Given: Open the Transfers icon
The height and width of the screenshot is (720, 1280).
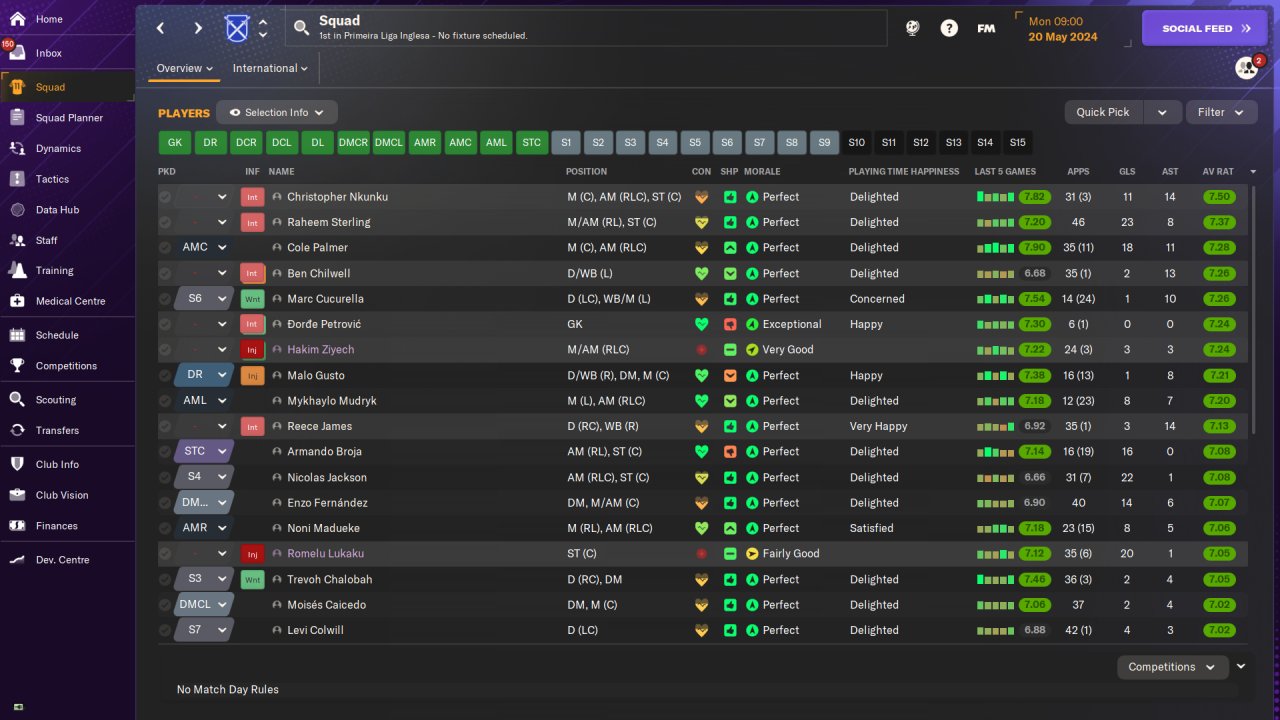Looking at the screenshot, I should [x=17, y=430].
